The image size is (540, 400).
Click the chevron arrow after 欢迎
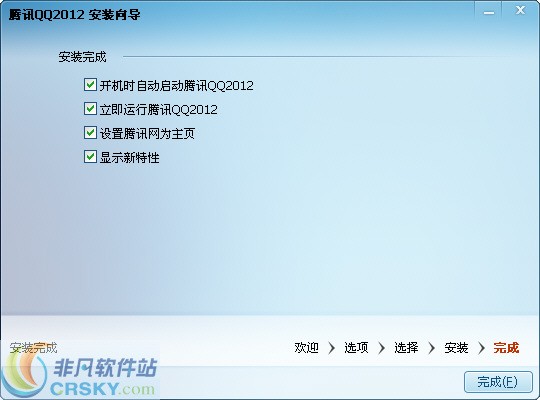331,348
